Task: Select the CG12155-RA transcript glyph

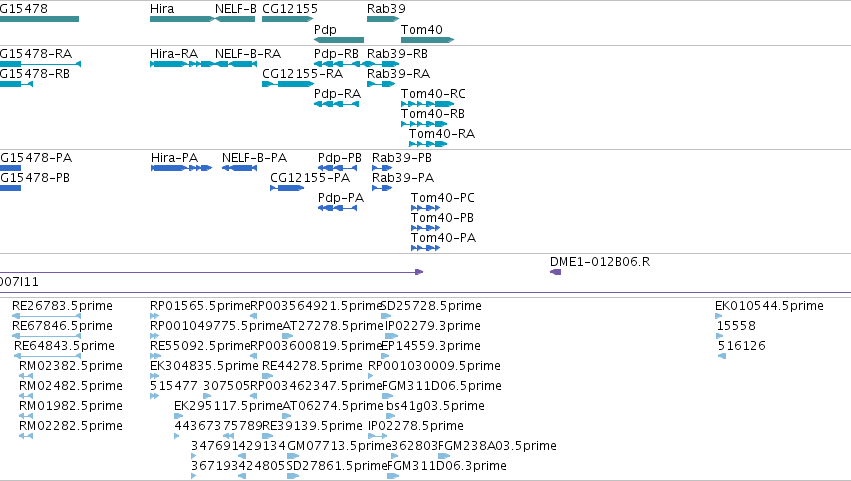Action: (288, 84)
